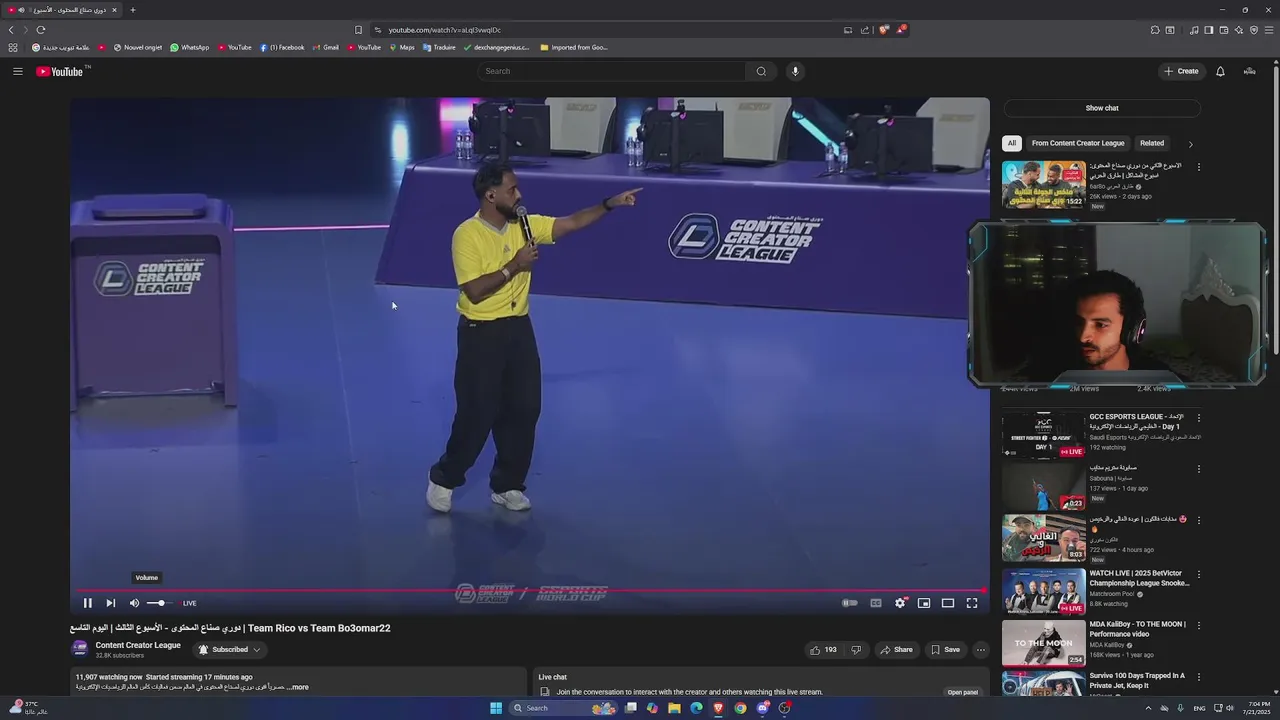Toggle subtitles CC button

[x=876, y=603]
